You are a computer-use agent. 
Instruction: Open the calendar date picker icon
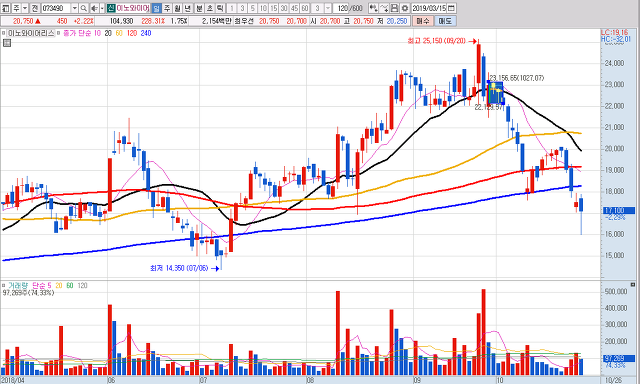(451, 8)
